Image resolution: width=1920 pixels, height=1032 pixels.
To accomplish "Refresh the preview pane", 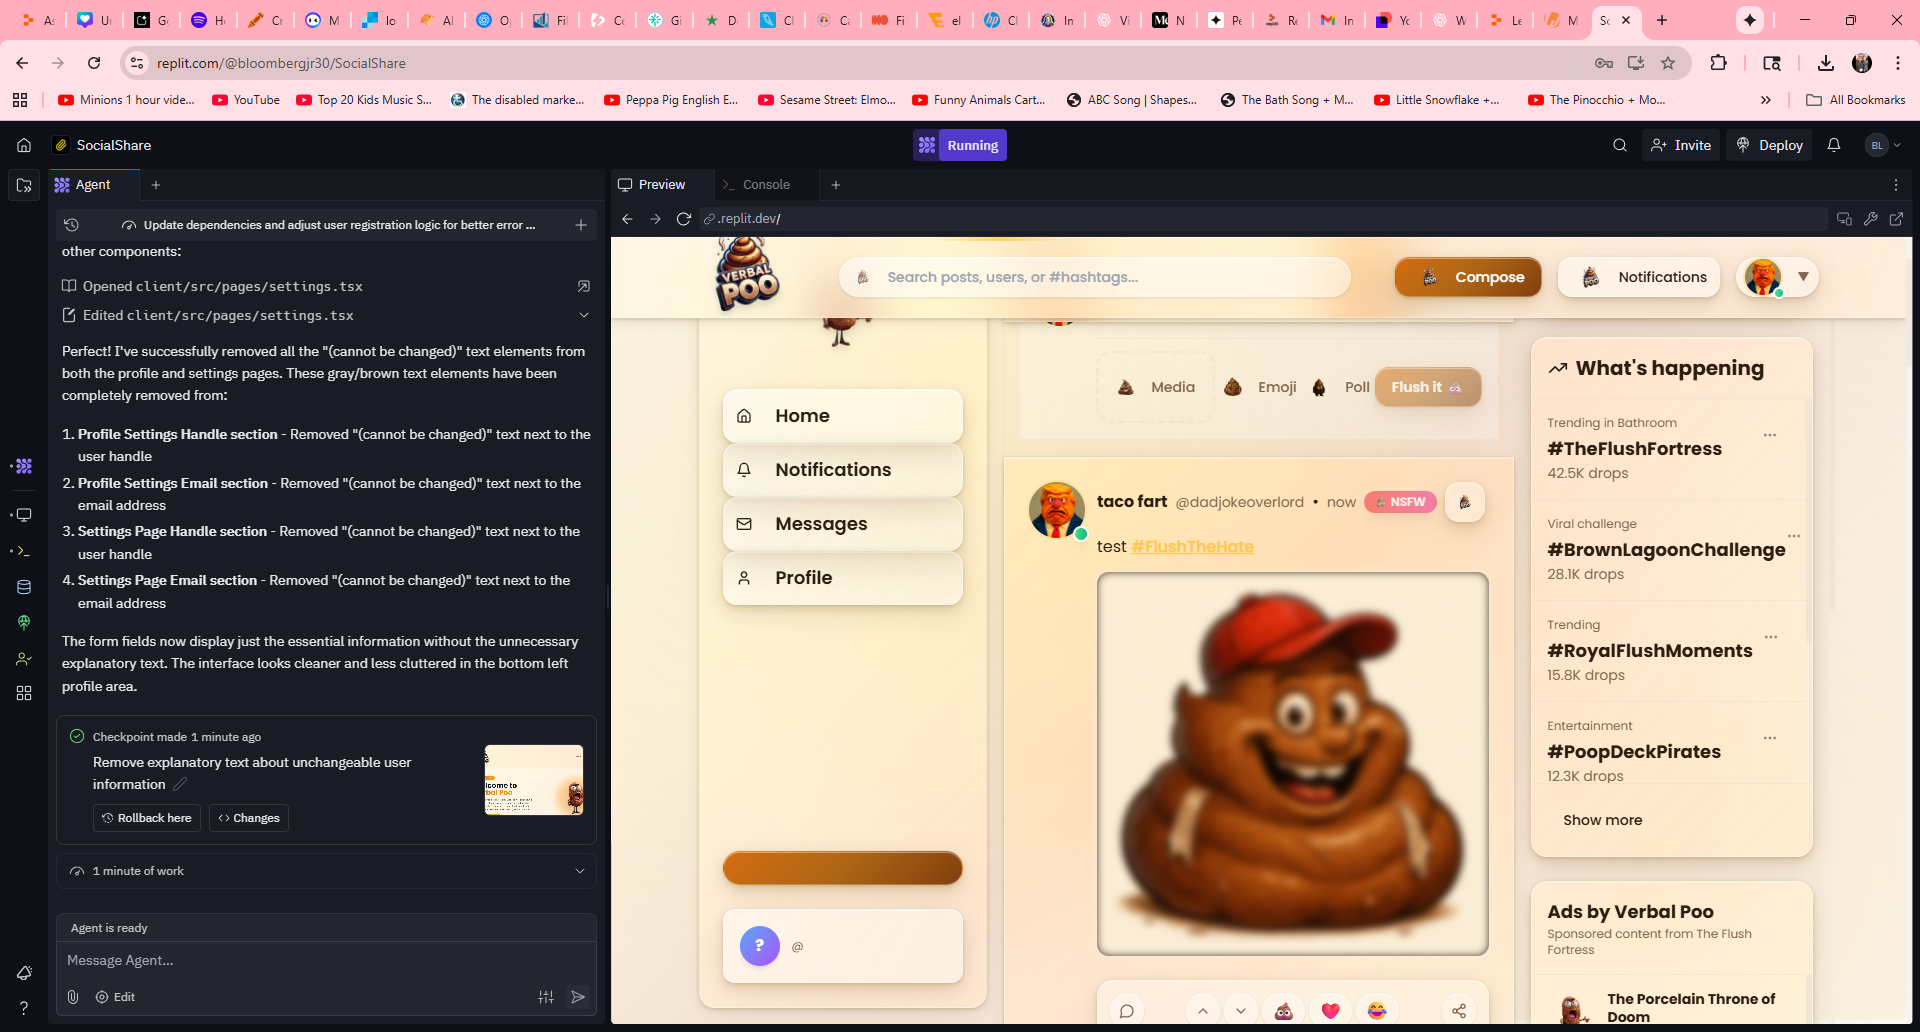I will pyautogui.click(x=684, y=219).
